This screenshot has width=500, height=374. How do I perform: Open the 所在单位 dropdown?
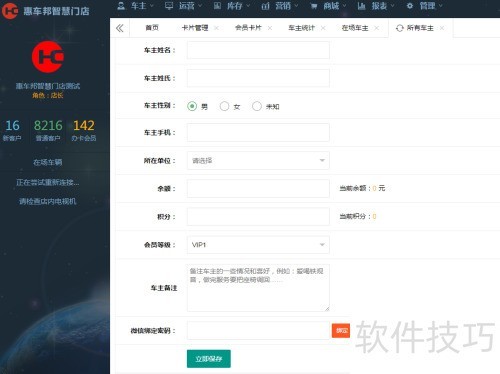tap(258, 161)
